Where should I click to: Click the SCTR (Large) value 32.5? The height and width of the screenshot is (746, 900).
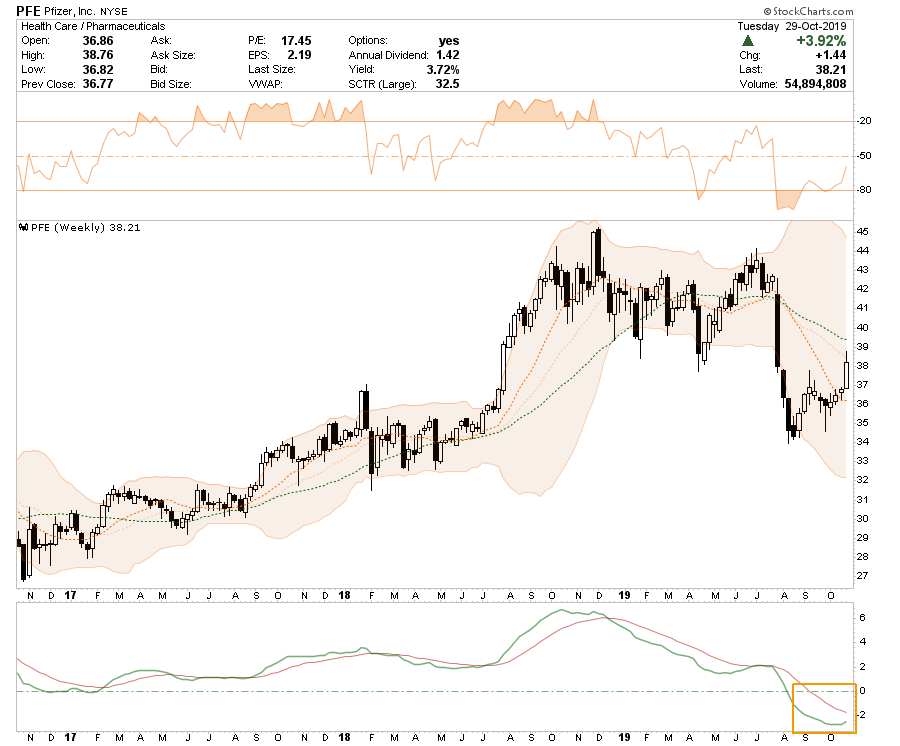tap(448, 84)
